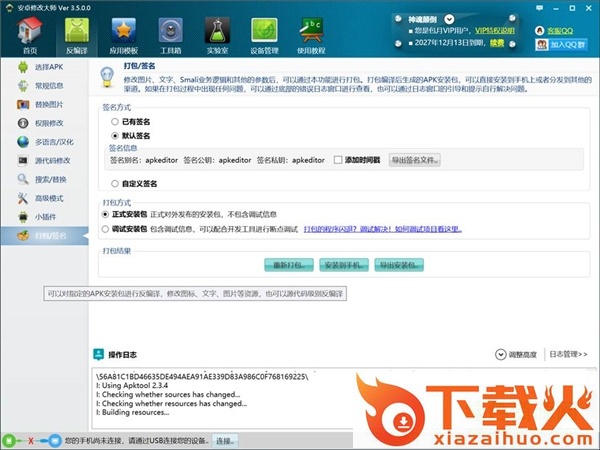The image size is (600, 450).
Task: Select 替换图片 in the sidebar
Action: click(48, 104)
